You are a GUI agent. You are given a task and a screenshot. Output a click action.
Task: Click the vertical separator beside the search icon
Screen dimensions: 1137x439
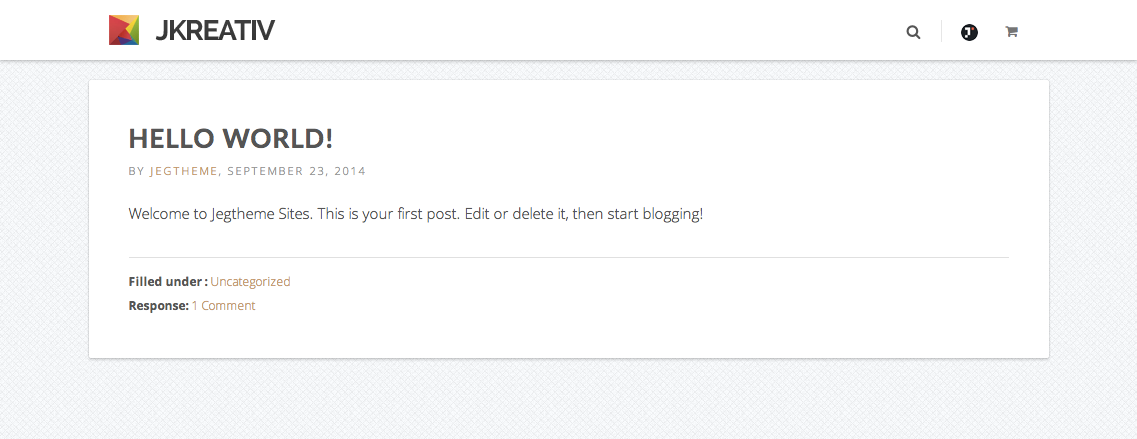(941, 32)
